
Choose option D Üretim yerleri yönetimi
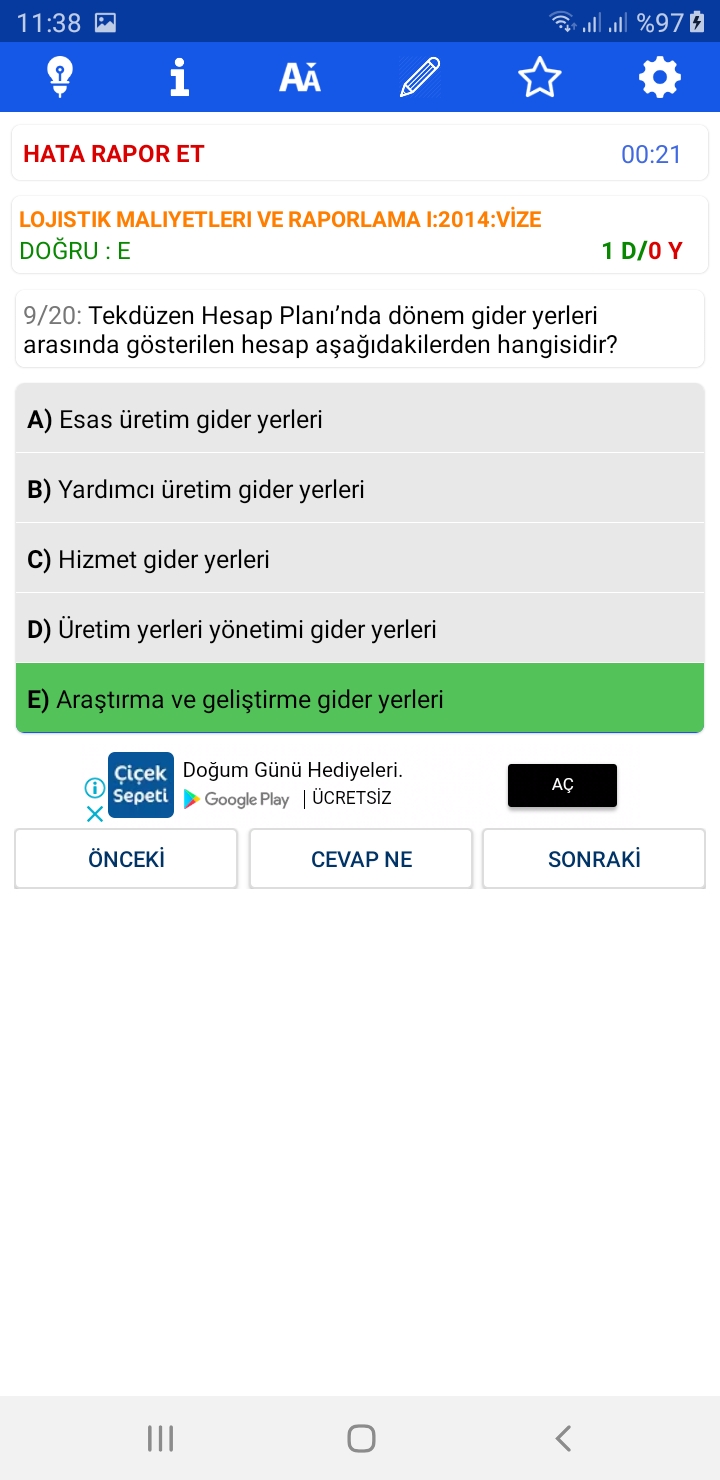(360, 629)
